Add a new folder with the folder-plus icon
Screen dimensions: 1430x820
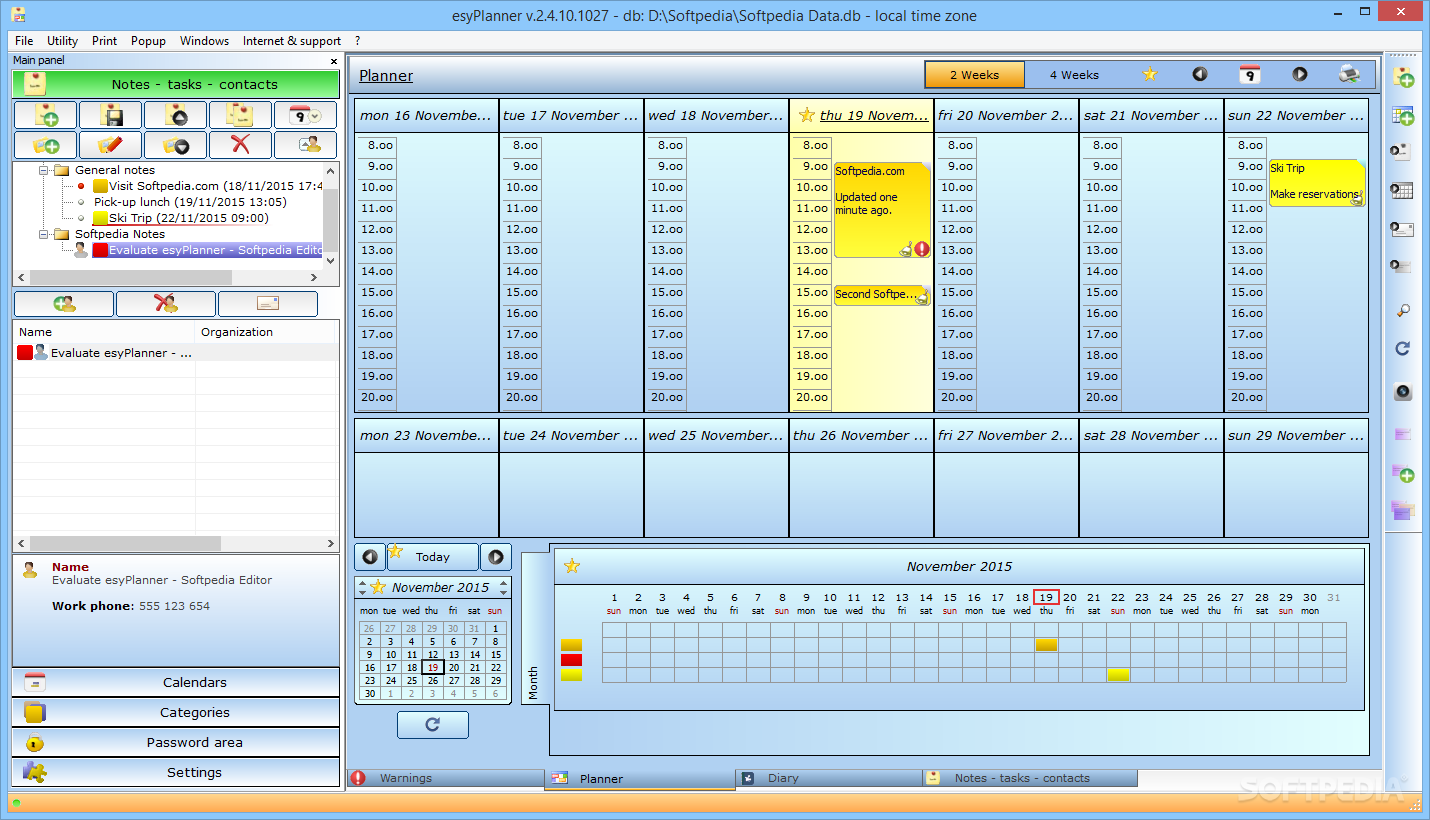pyautogui.click(x=45, y=145)
